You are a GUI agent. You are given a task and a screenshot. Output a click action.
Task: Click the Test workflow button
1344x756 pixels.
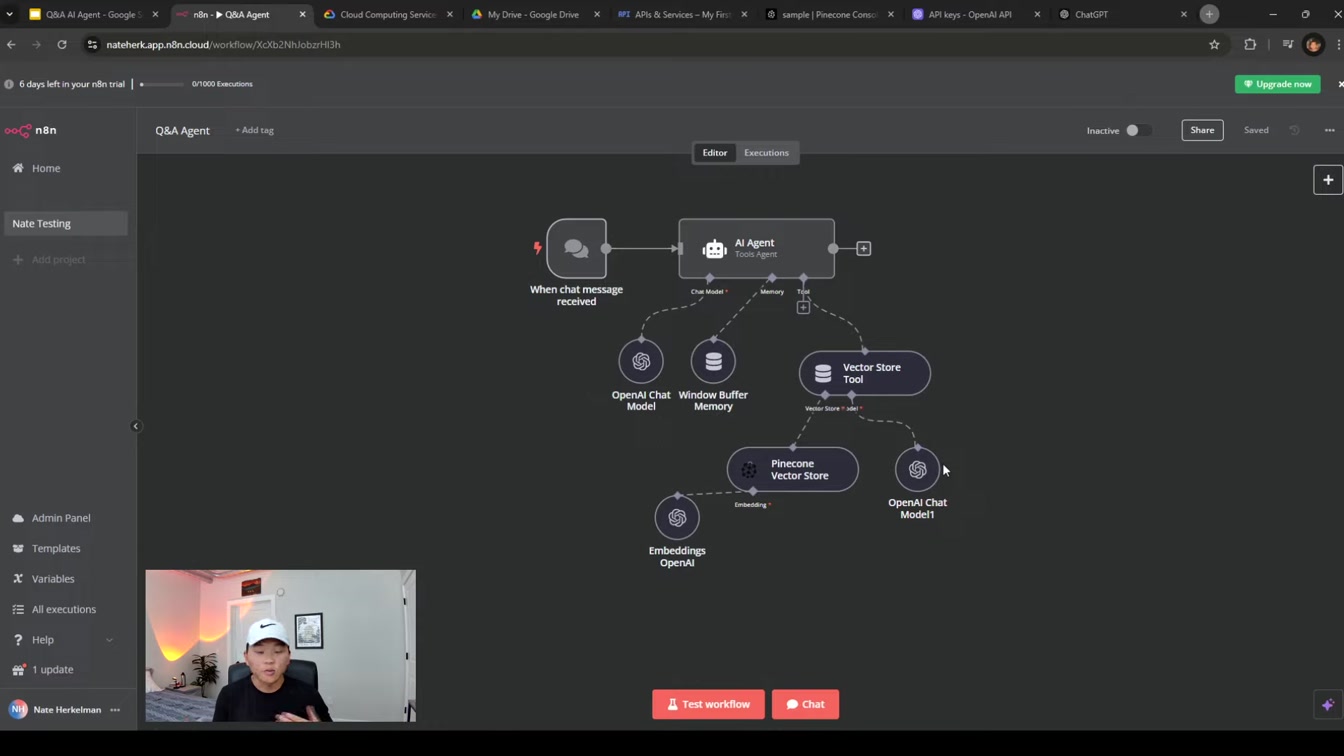tap(708, 704)
